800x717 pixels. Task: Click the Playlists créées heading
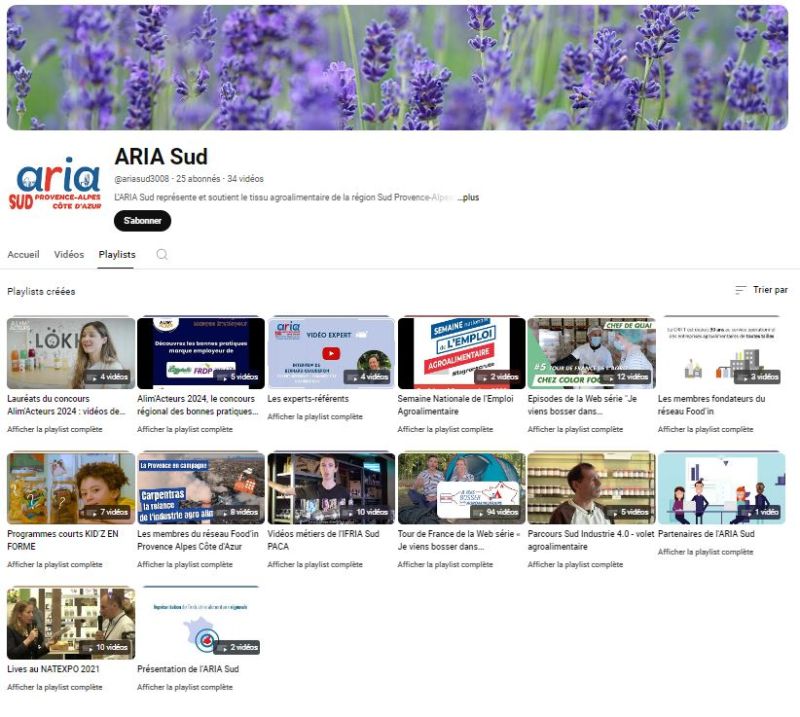41,291
